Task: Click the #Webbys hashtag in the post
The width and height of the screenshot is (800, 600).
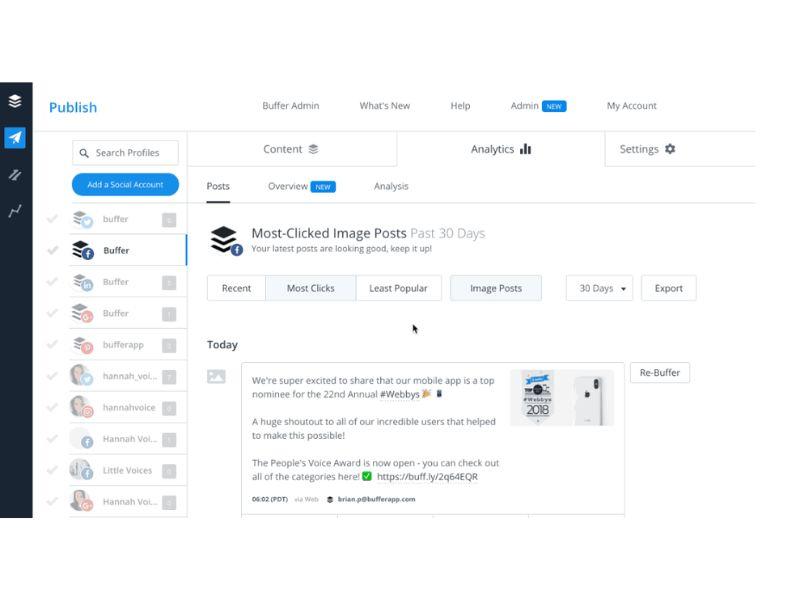Action: point(399,394)
